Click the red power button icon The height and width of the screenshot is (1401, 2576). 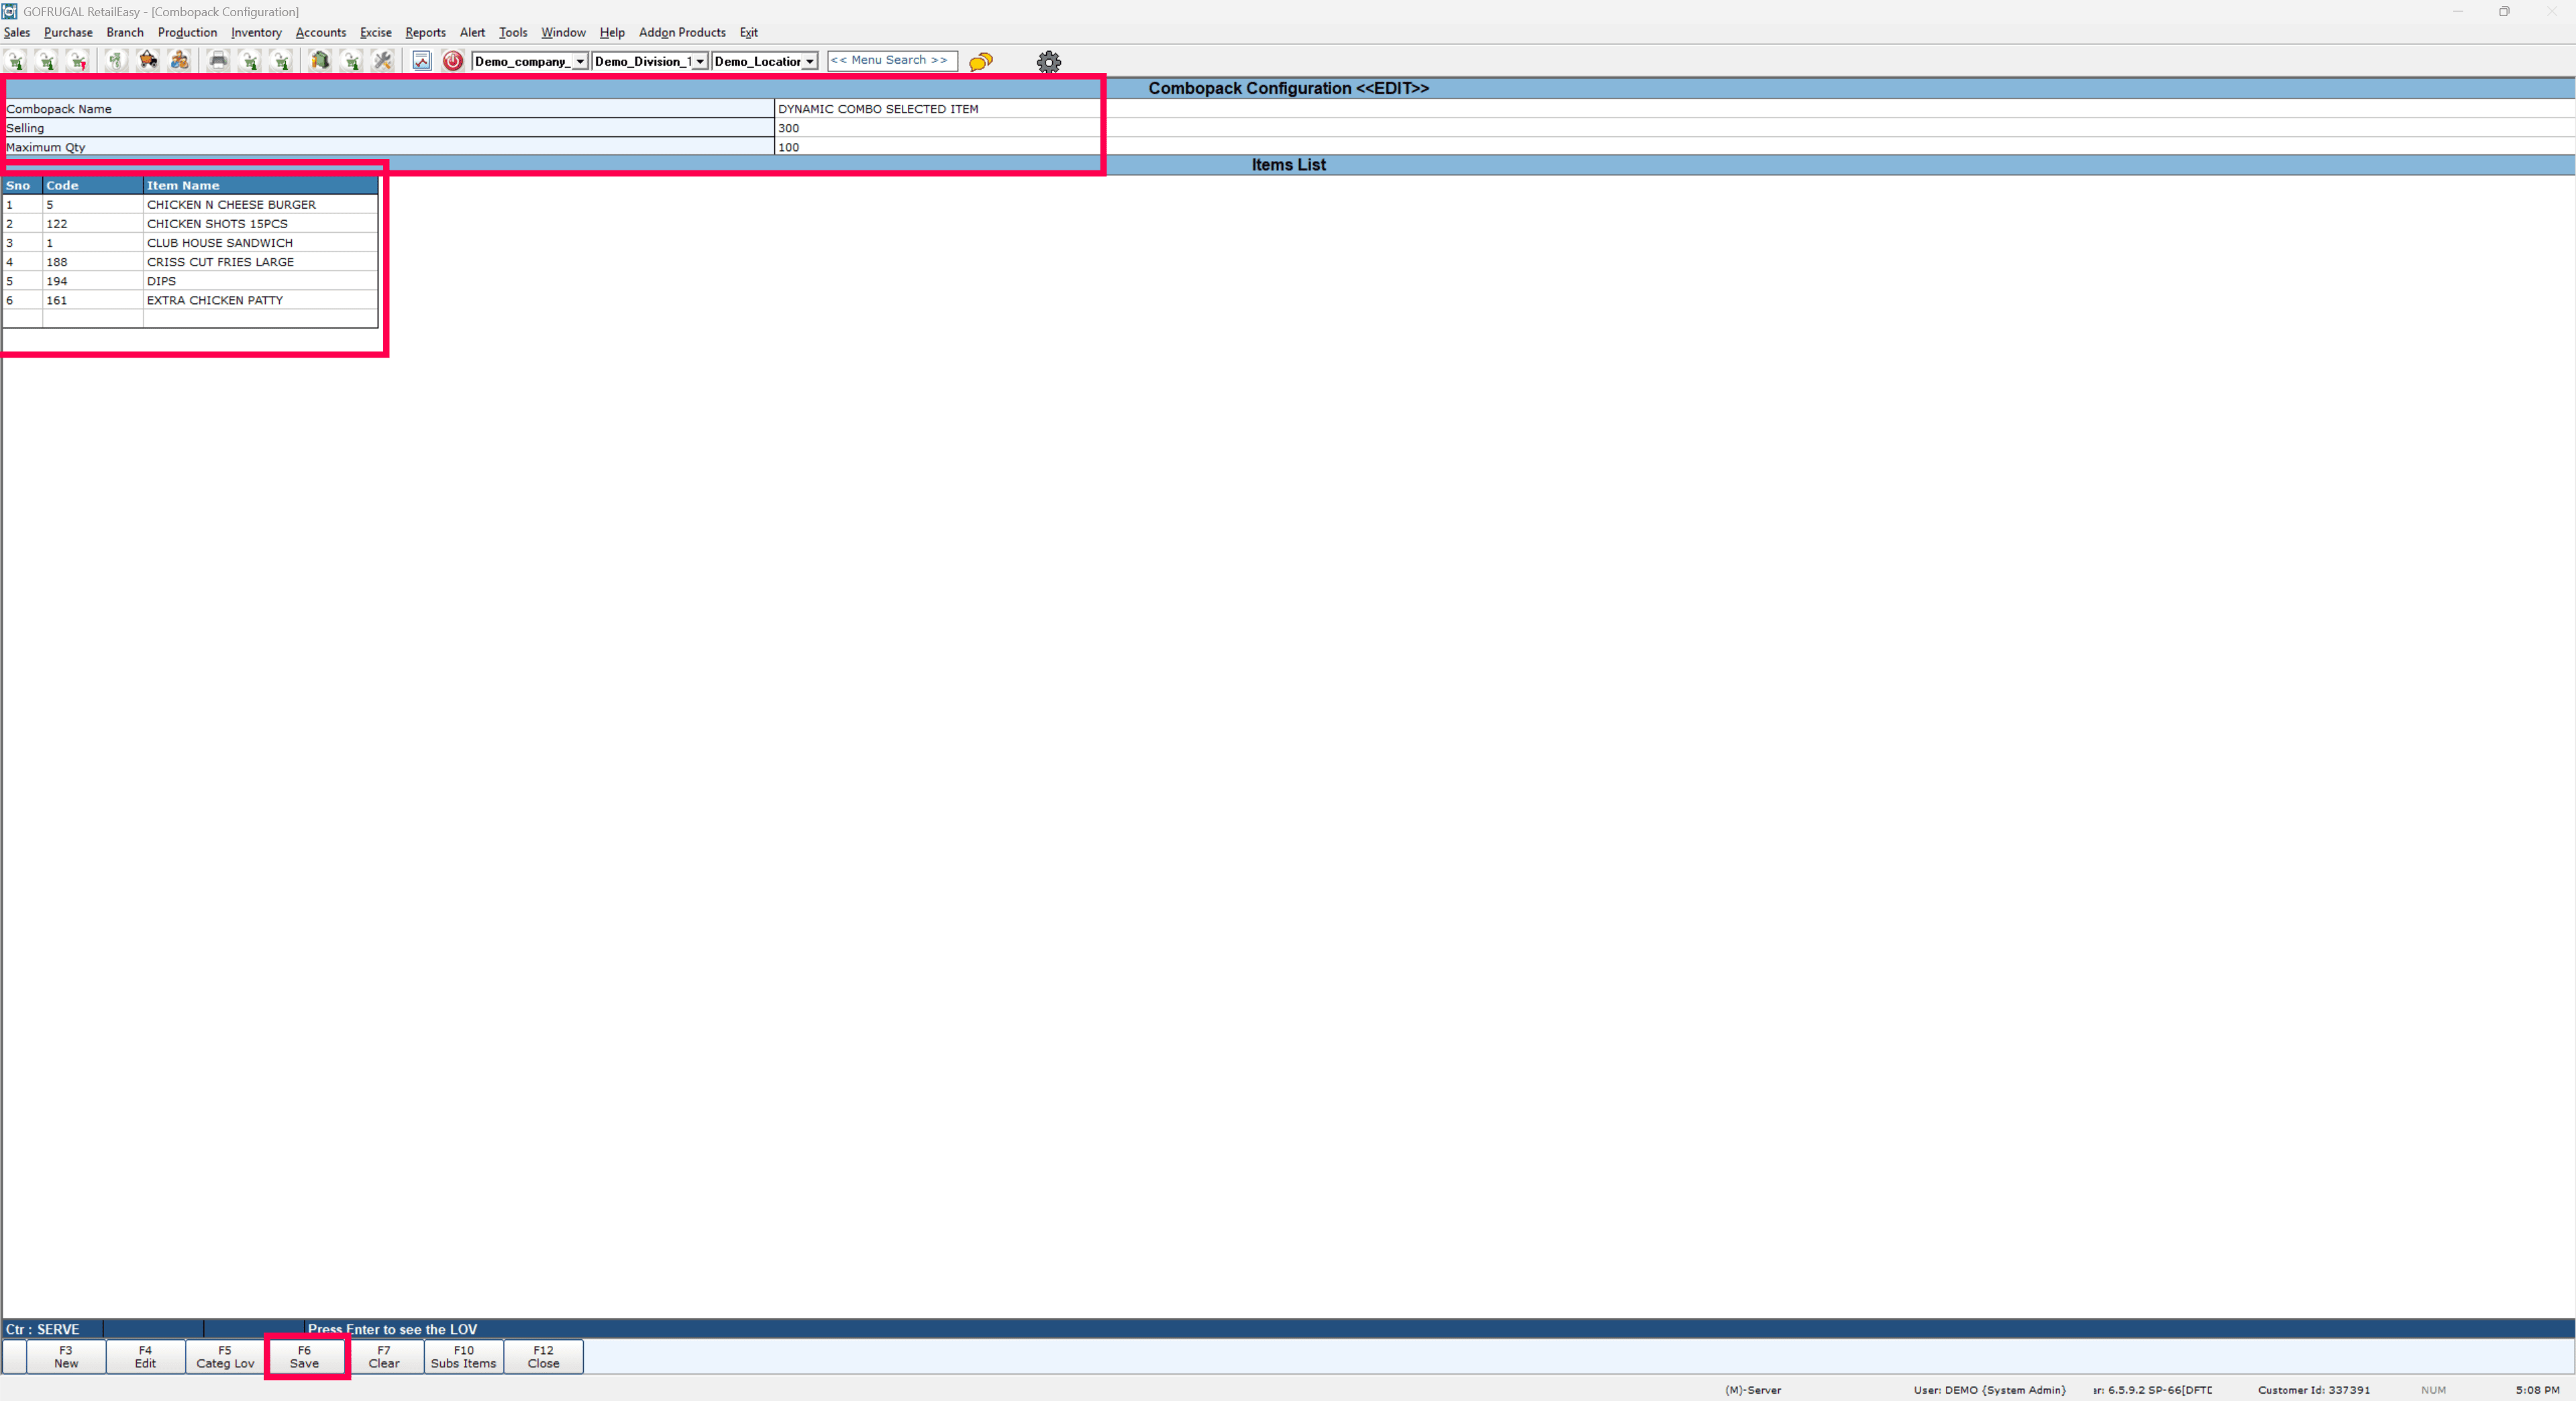pos(453,61)
